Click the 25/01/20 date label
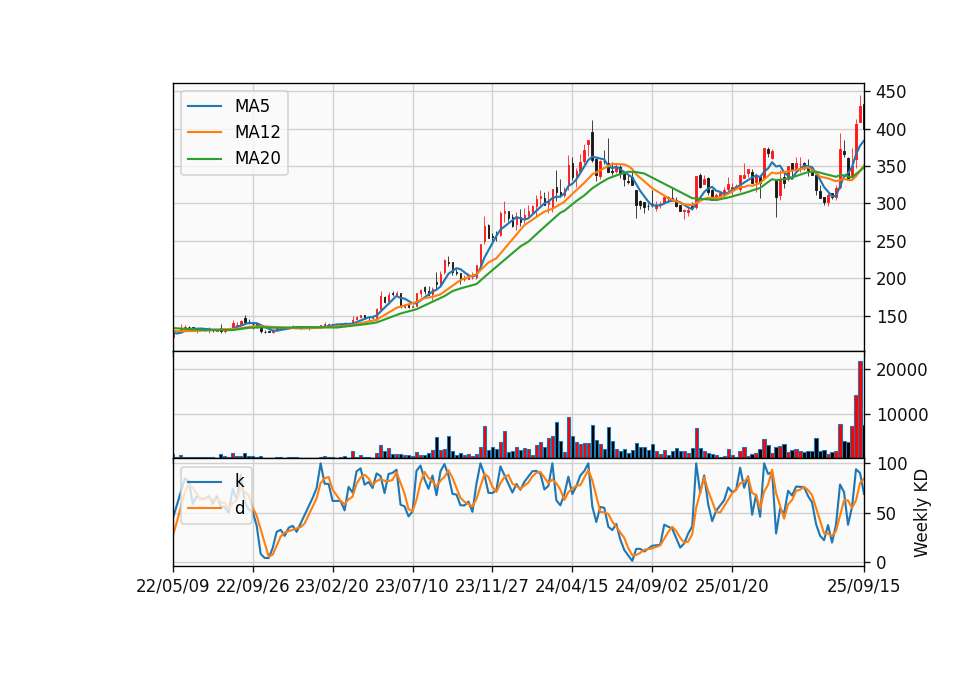 (x=732, y=586)
